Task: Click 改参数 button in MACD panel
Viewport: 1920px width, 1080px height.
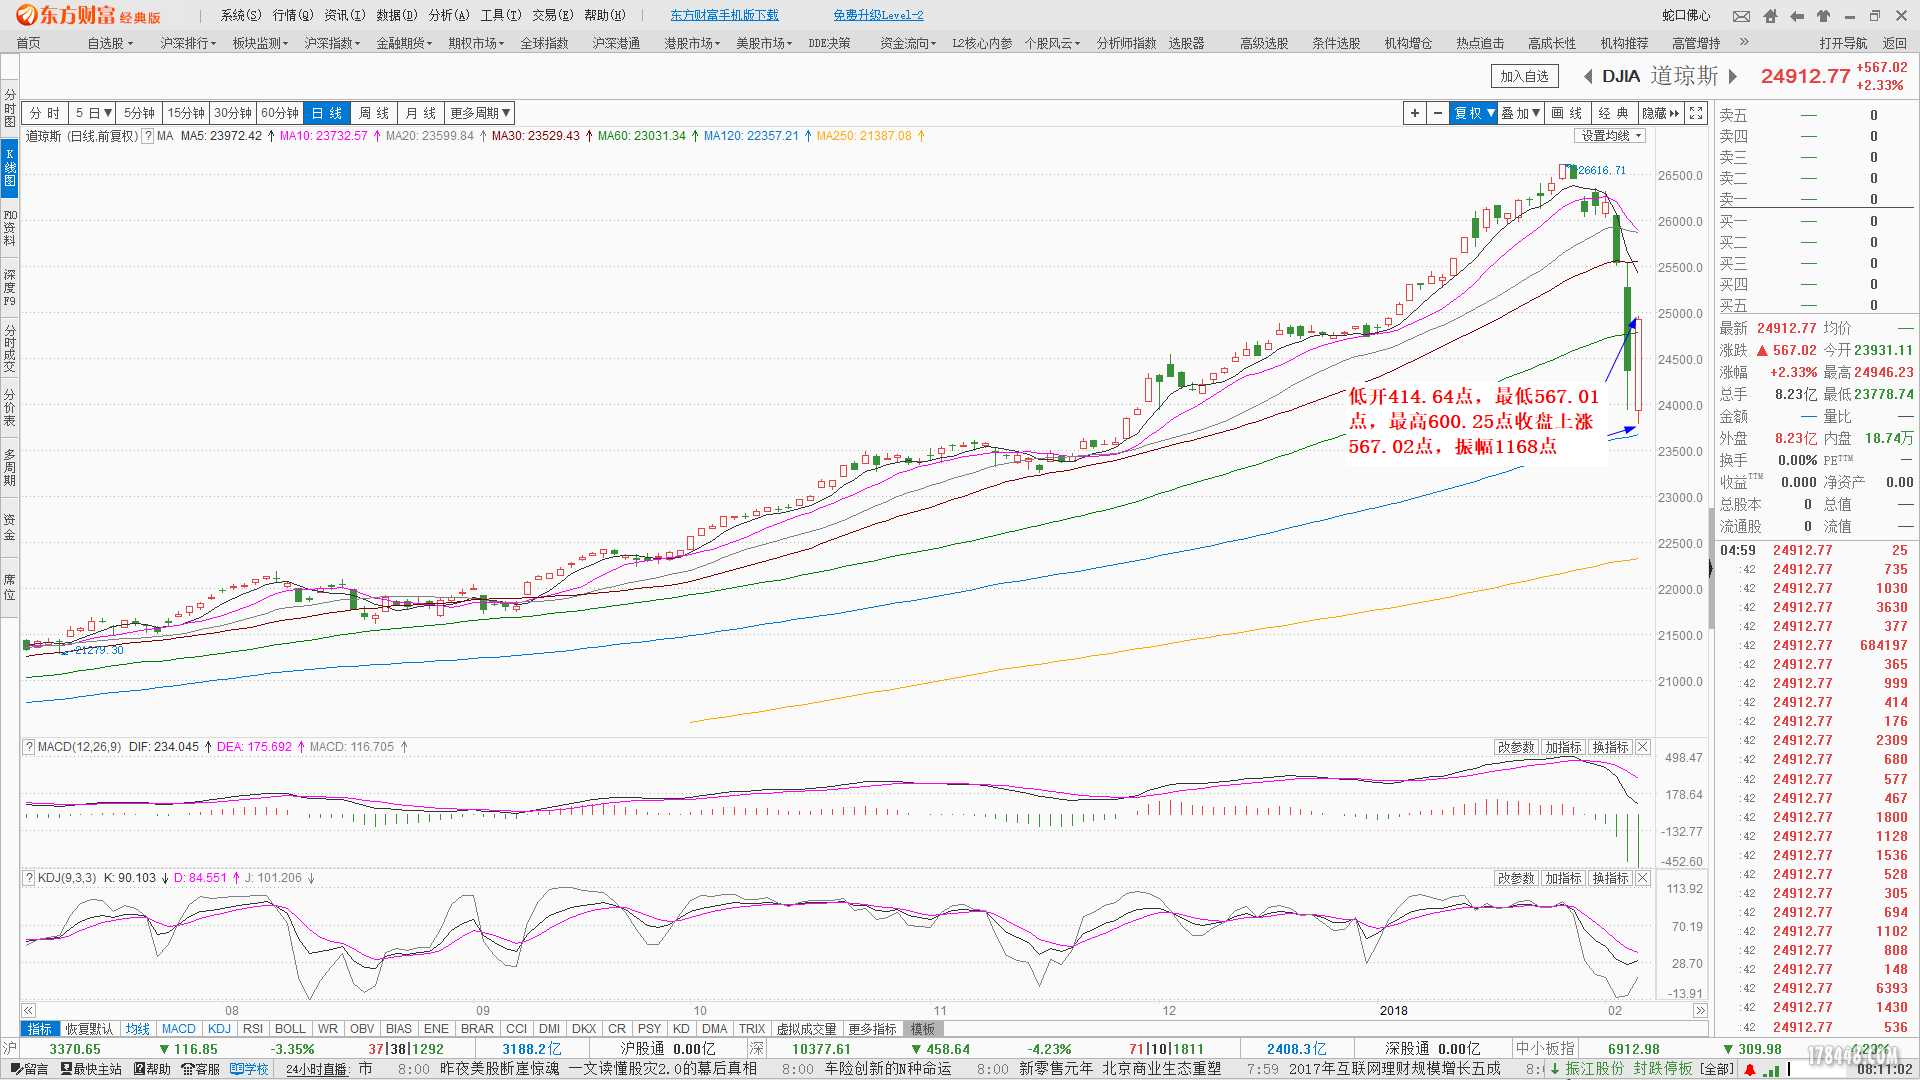Action: pos(1516,747)
